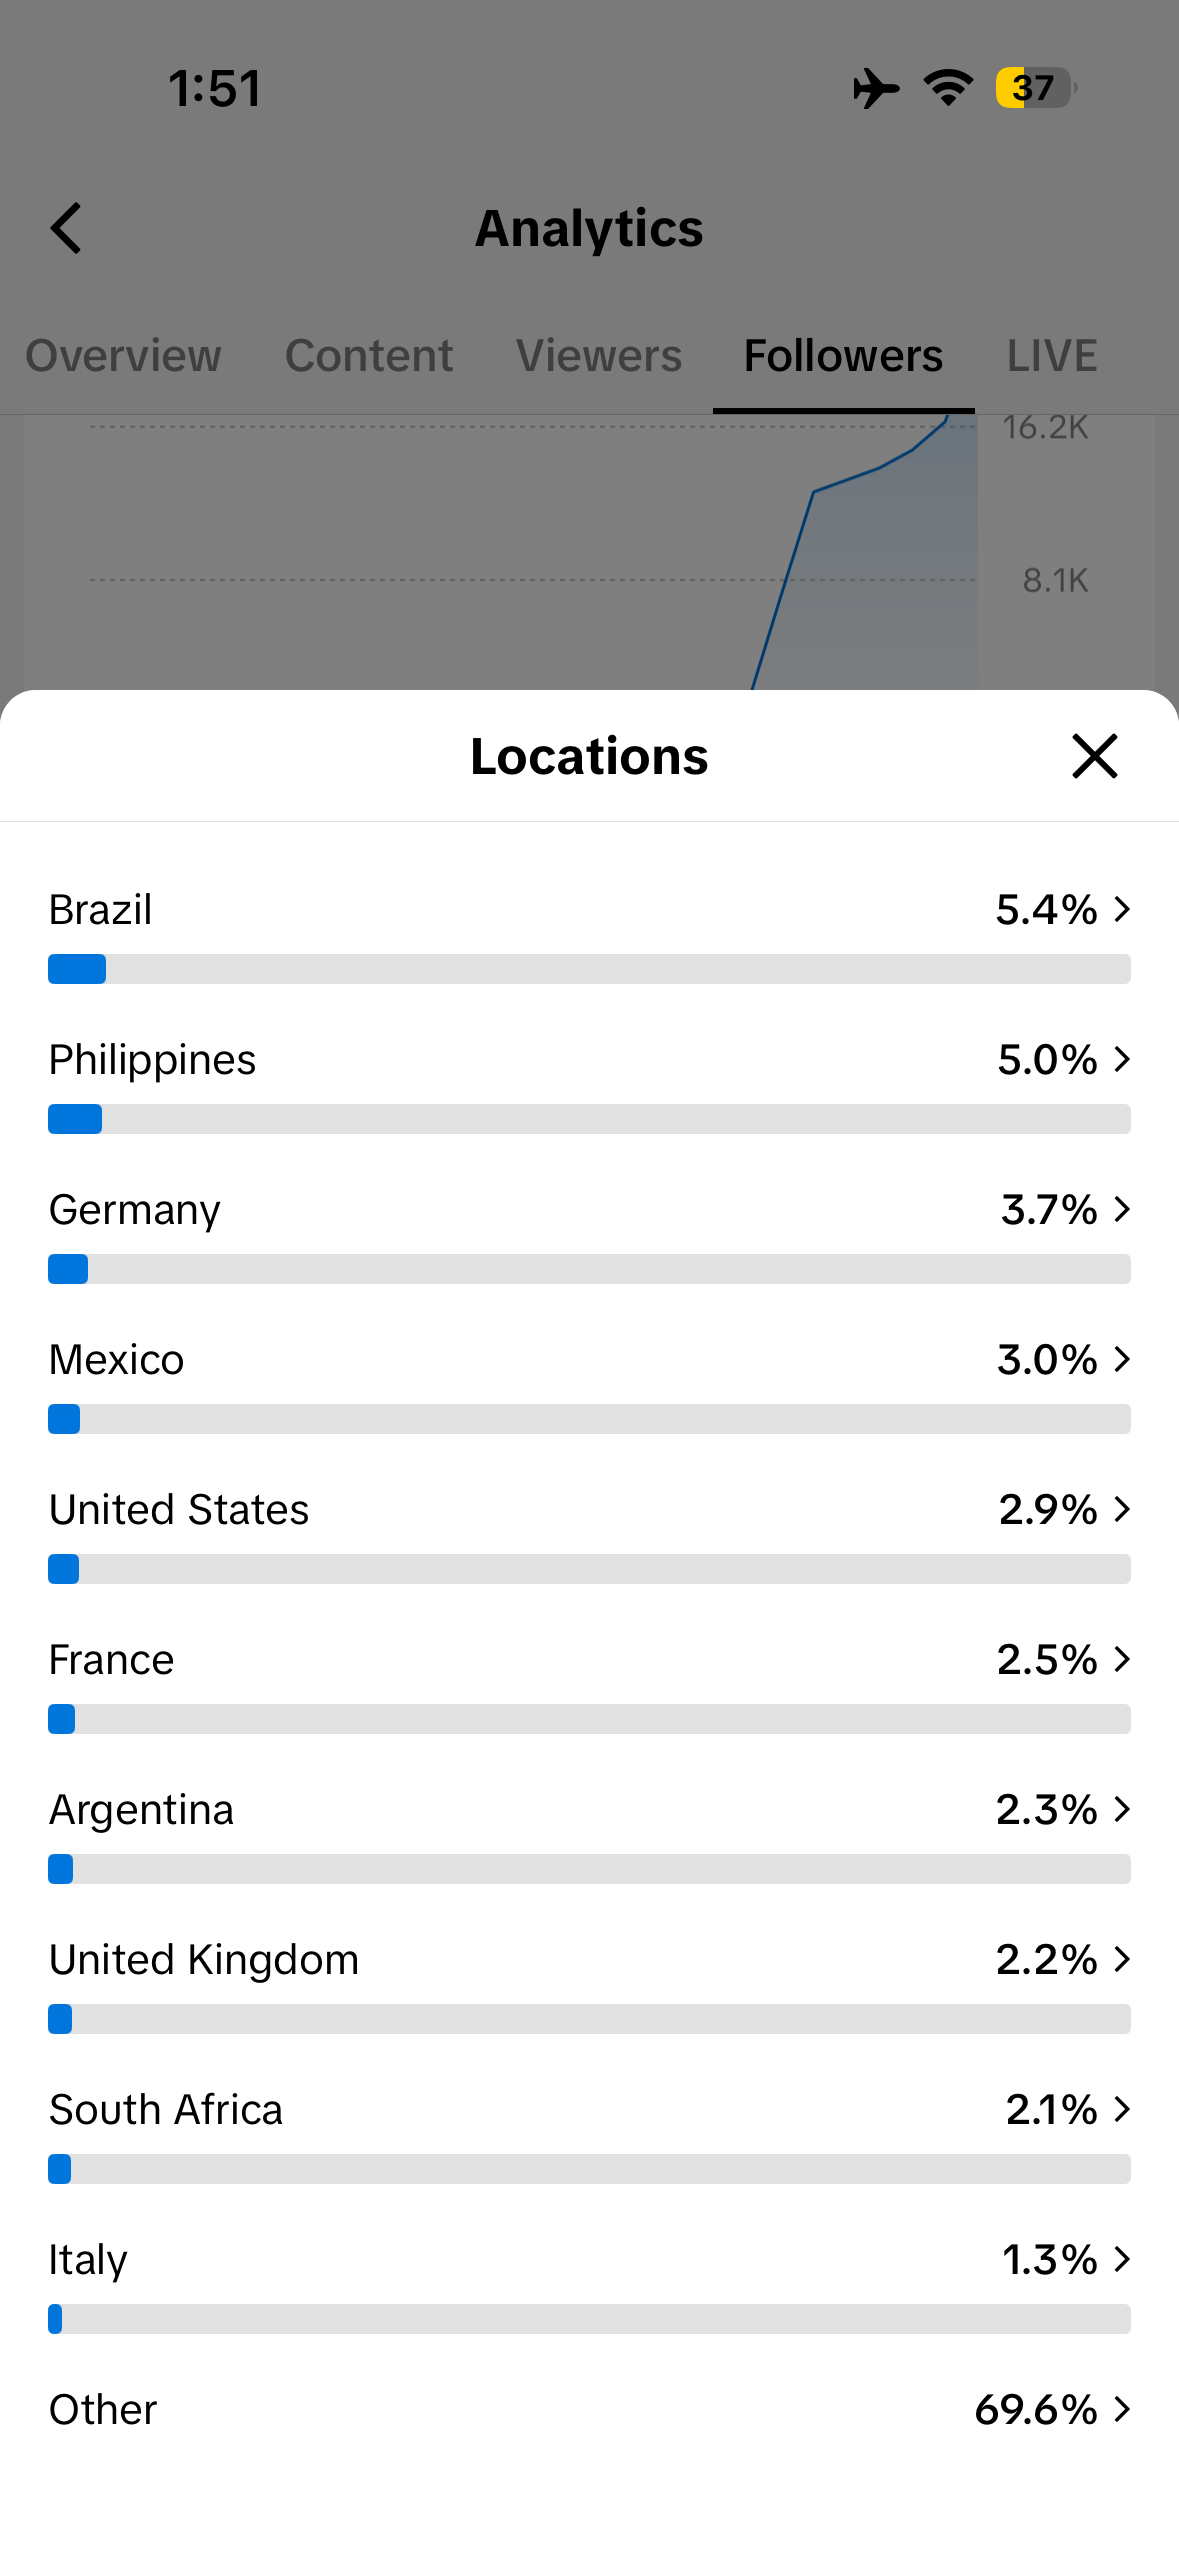Expand the Other locations chevron
1179x2556 pixels.
click(1122, 2409)
